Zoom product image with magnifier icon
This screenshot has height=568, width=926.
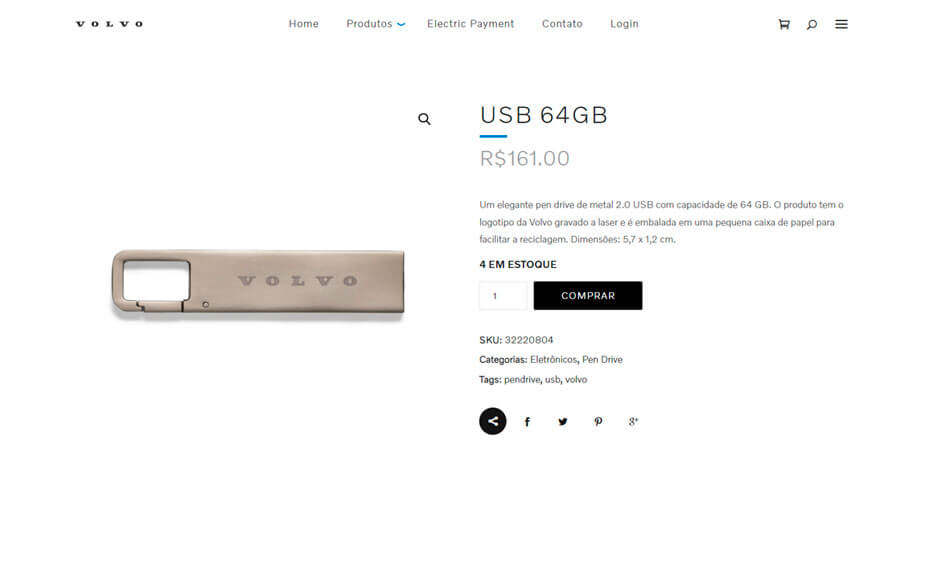point(424,119)
